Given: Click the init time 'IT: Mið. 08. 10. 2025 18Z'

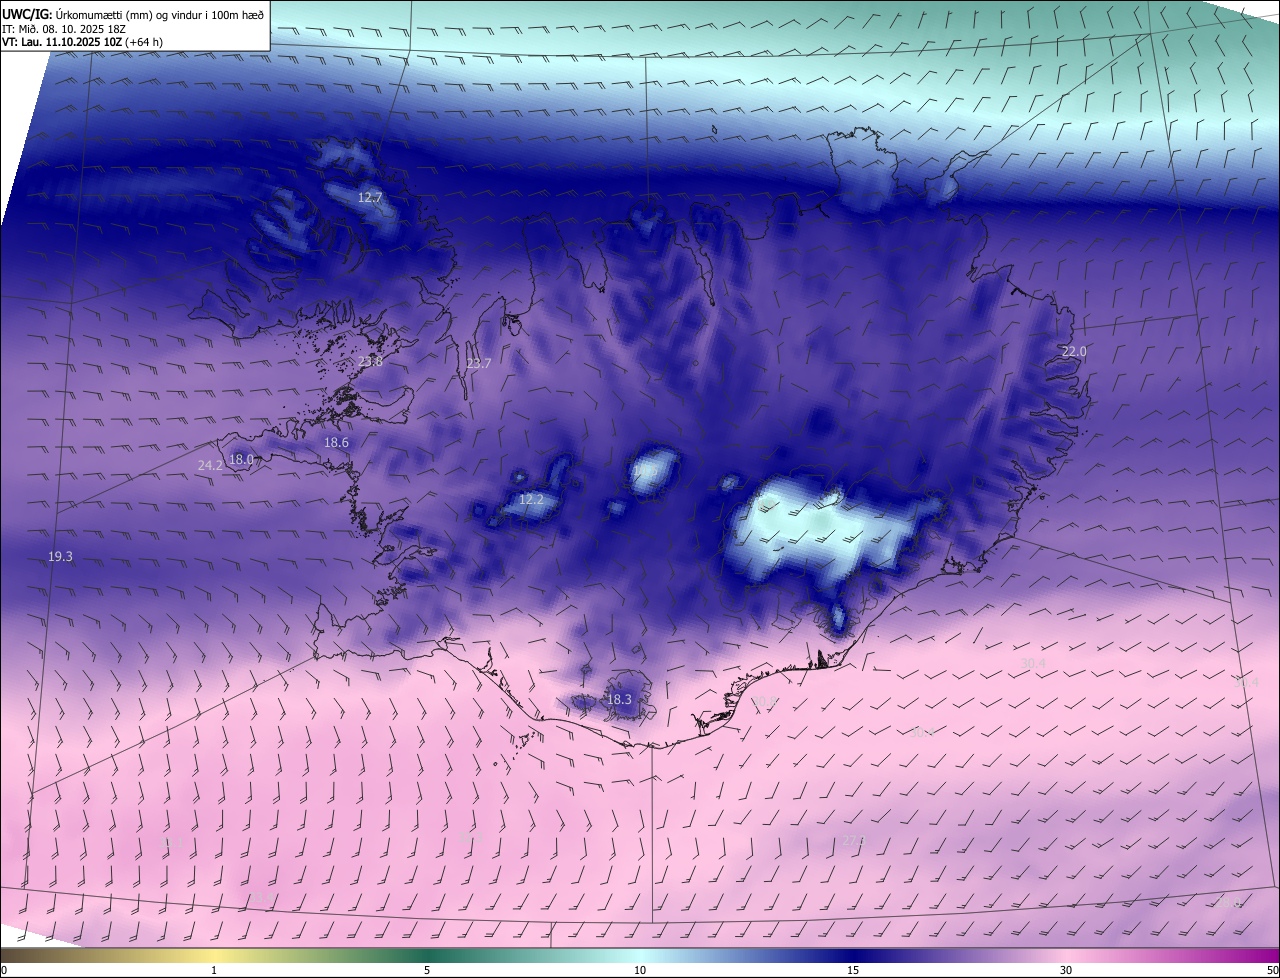Looking at the screenshot, I should click(64, 29).
